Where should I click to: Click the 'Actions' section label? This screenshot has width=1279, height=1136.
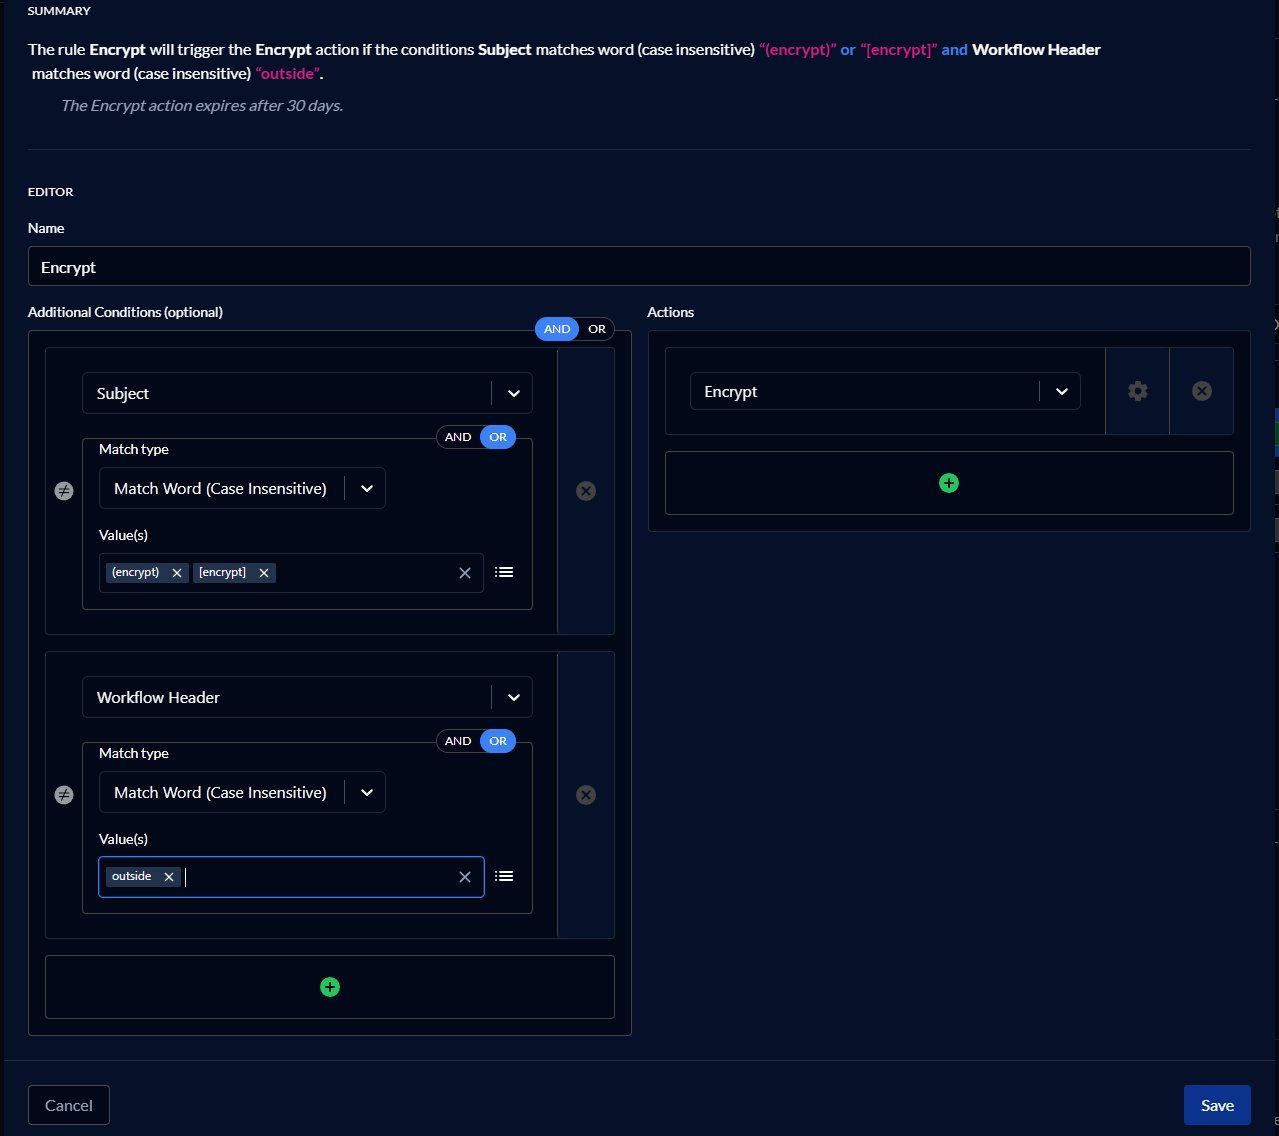[670, 312]
